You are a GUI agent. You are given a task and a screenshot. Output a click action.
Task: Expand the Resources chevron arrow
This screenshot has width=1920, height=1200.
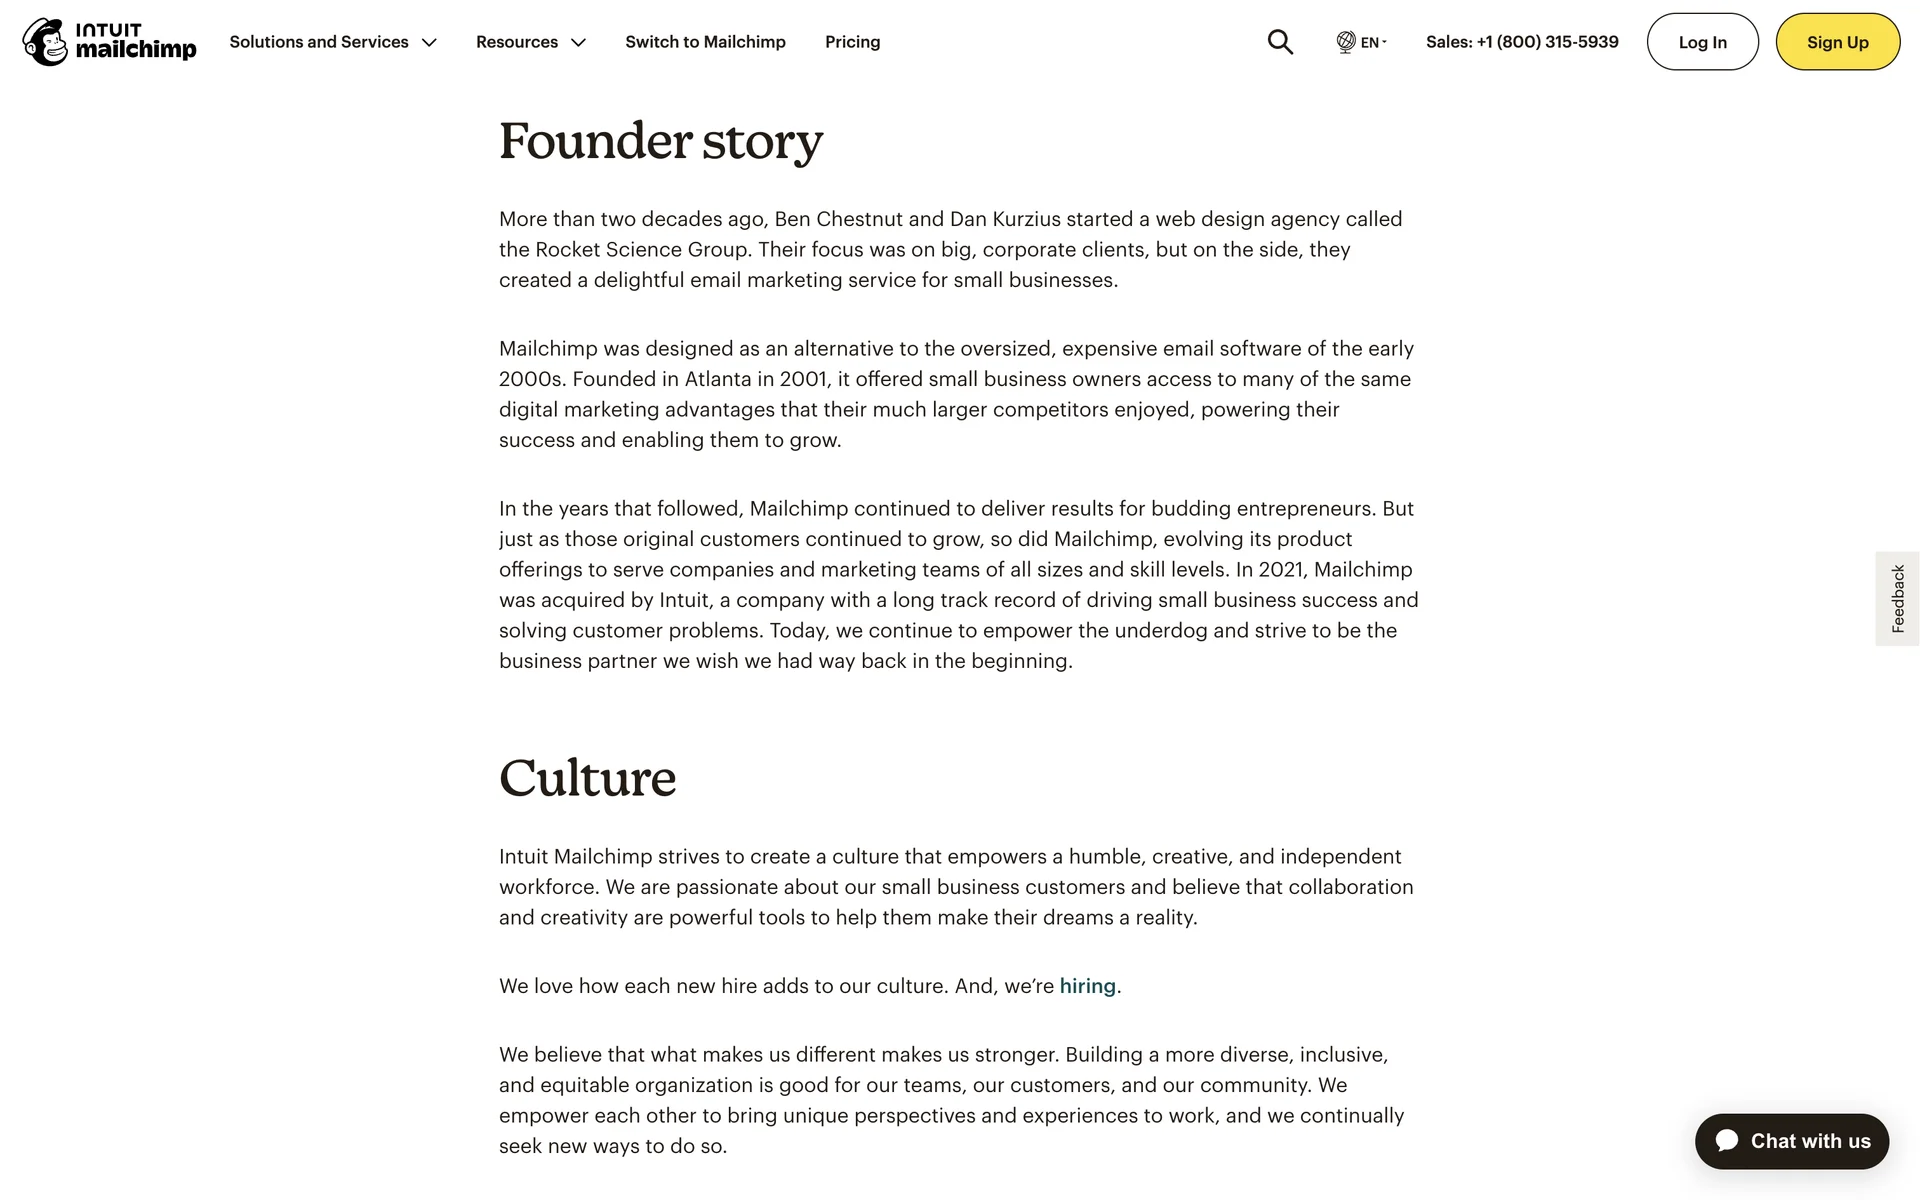578,43
